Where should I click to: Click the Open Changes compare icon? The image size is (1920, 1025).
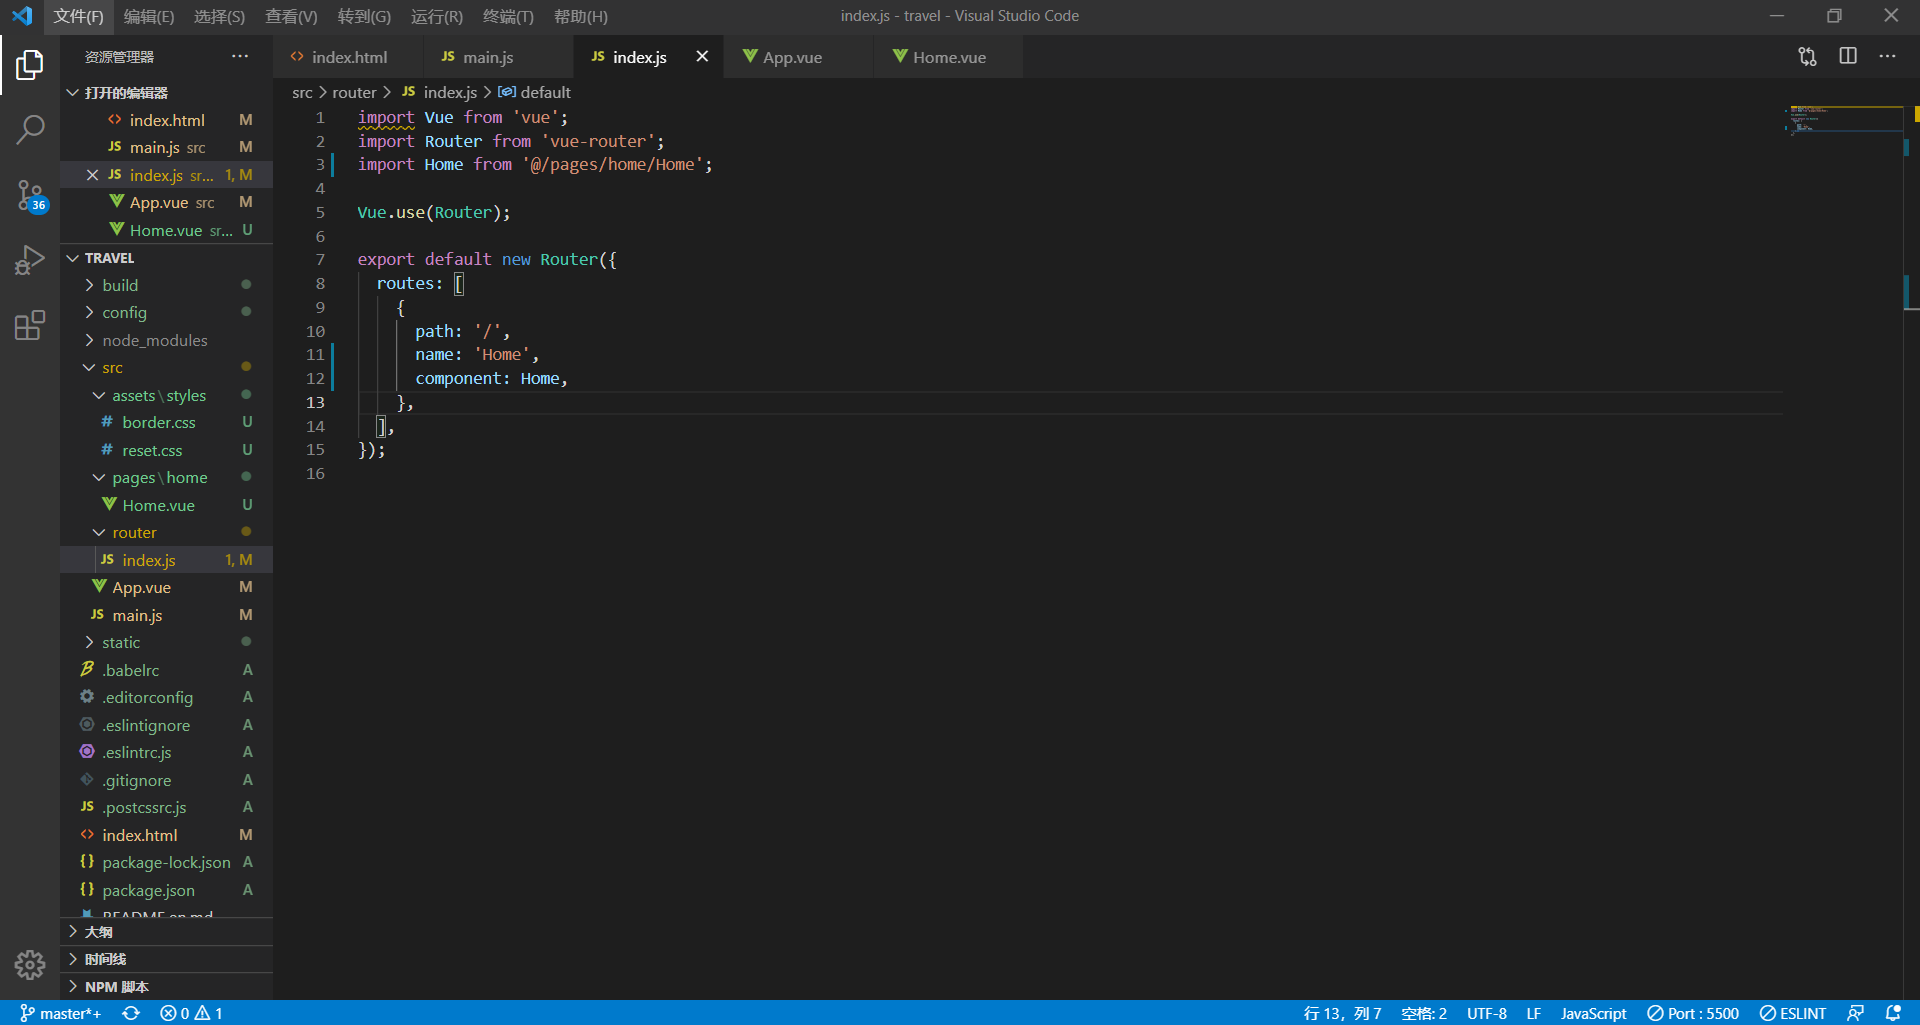click(1807, 57)
